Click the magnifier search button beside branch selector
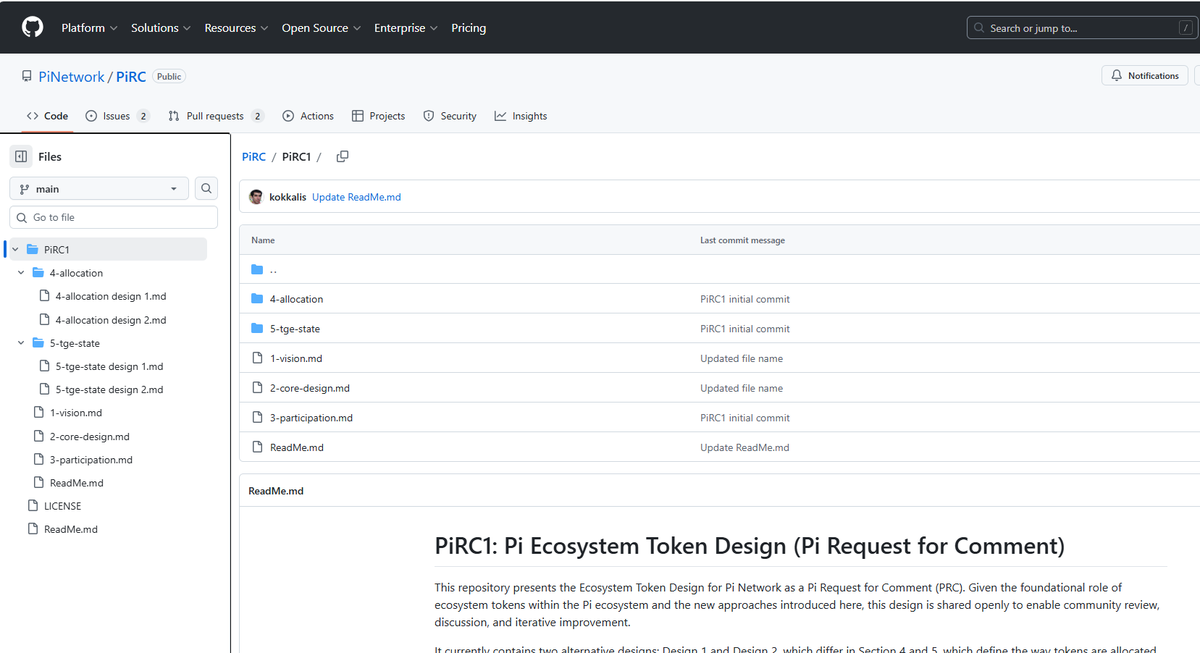1200x653 pixels. tap(206, 189)
